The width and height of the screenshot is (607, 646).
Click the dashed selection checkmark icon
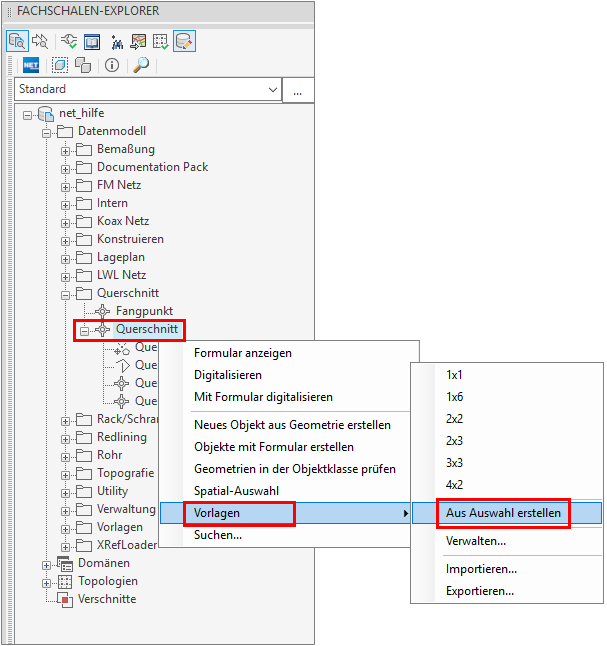coord(160,41)
